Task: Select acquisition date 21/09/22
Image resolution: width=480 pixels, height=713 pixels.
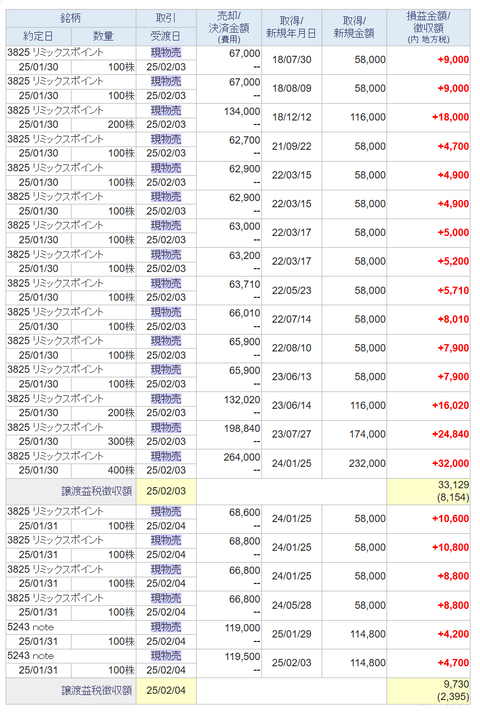Action: 291,146
